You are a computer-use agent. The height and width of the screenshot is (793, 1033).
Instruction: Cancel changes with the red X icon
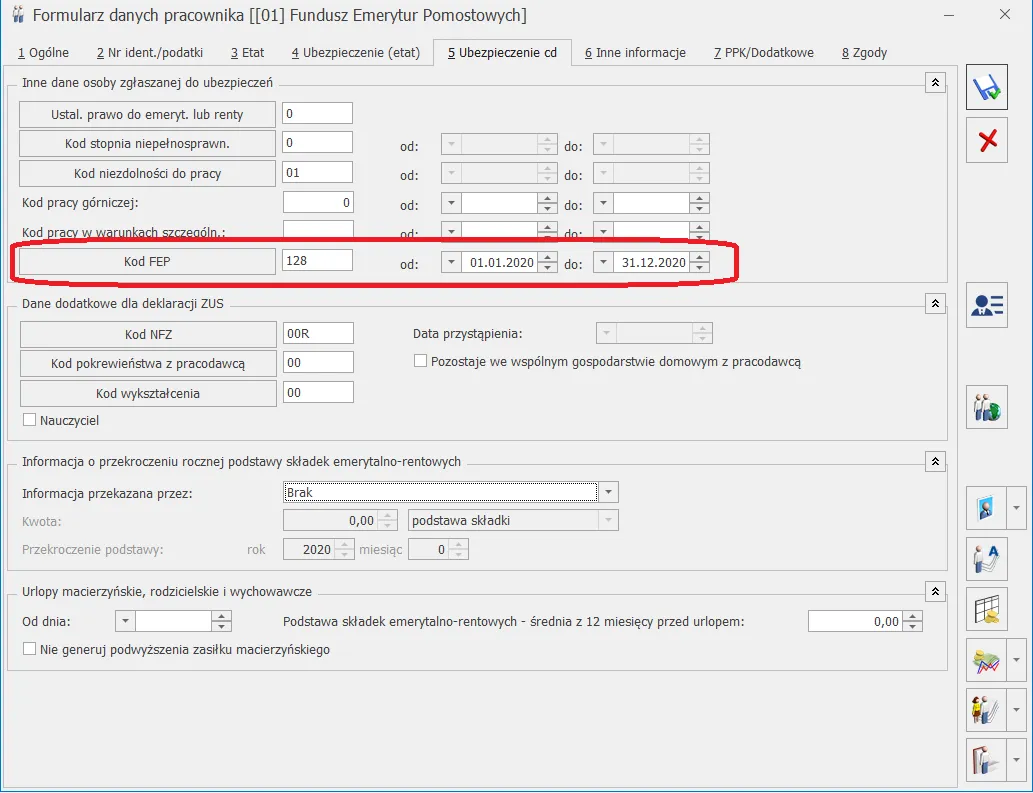987,140
